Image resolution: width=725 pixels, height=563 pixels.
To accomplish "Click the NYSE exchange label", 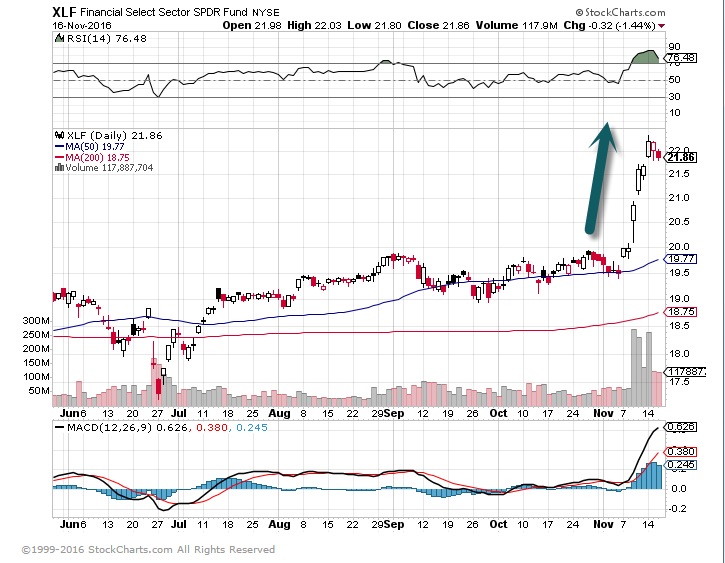I will pos(266,12).
